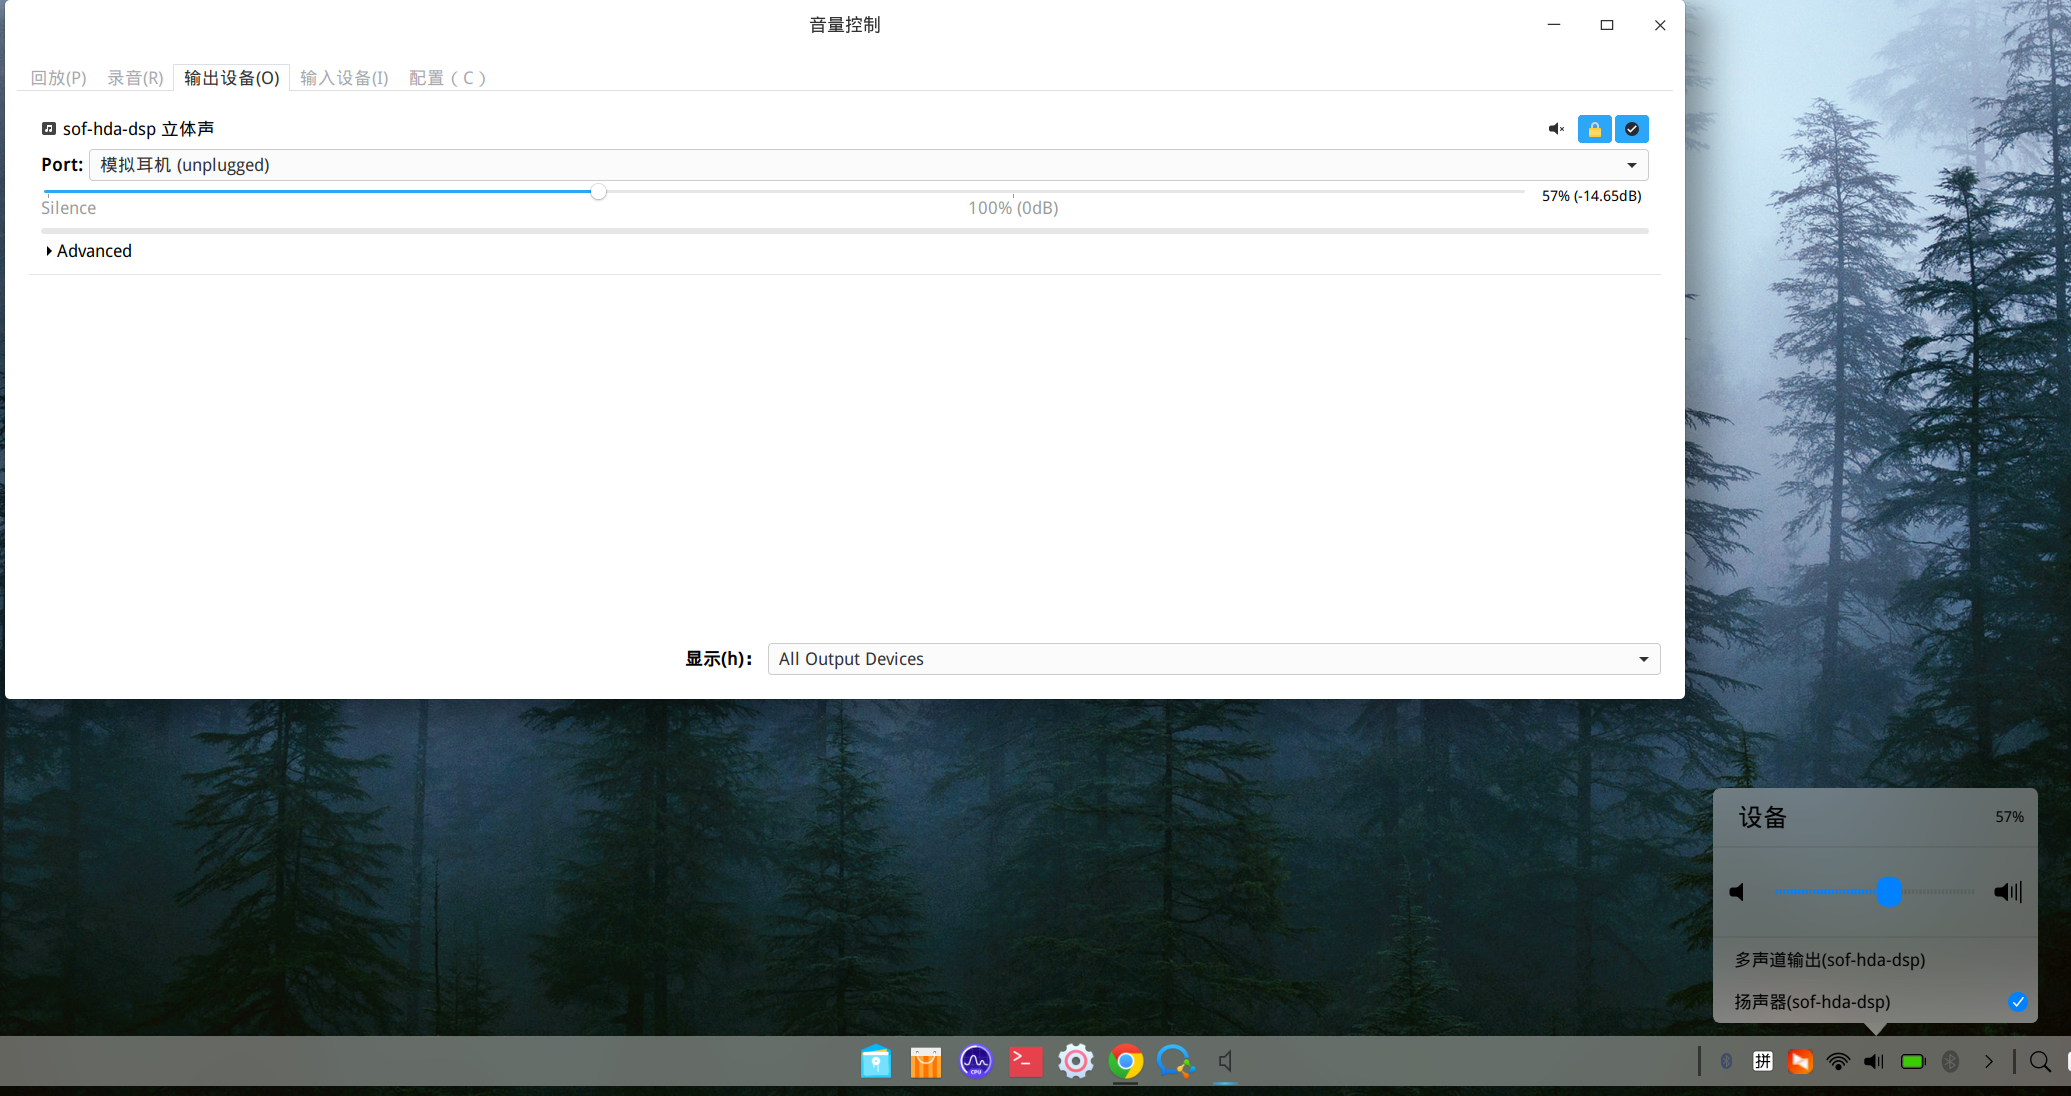The height and width of the screenshot is (1096, 2071).
Task: Open the 配置(C) tab
Action: pos(447,78)
